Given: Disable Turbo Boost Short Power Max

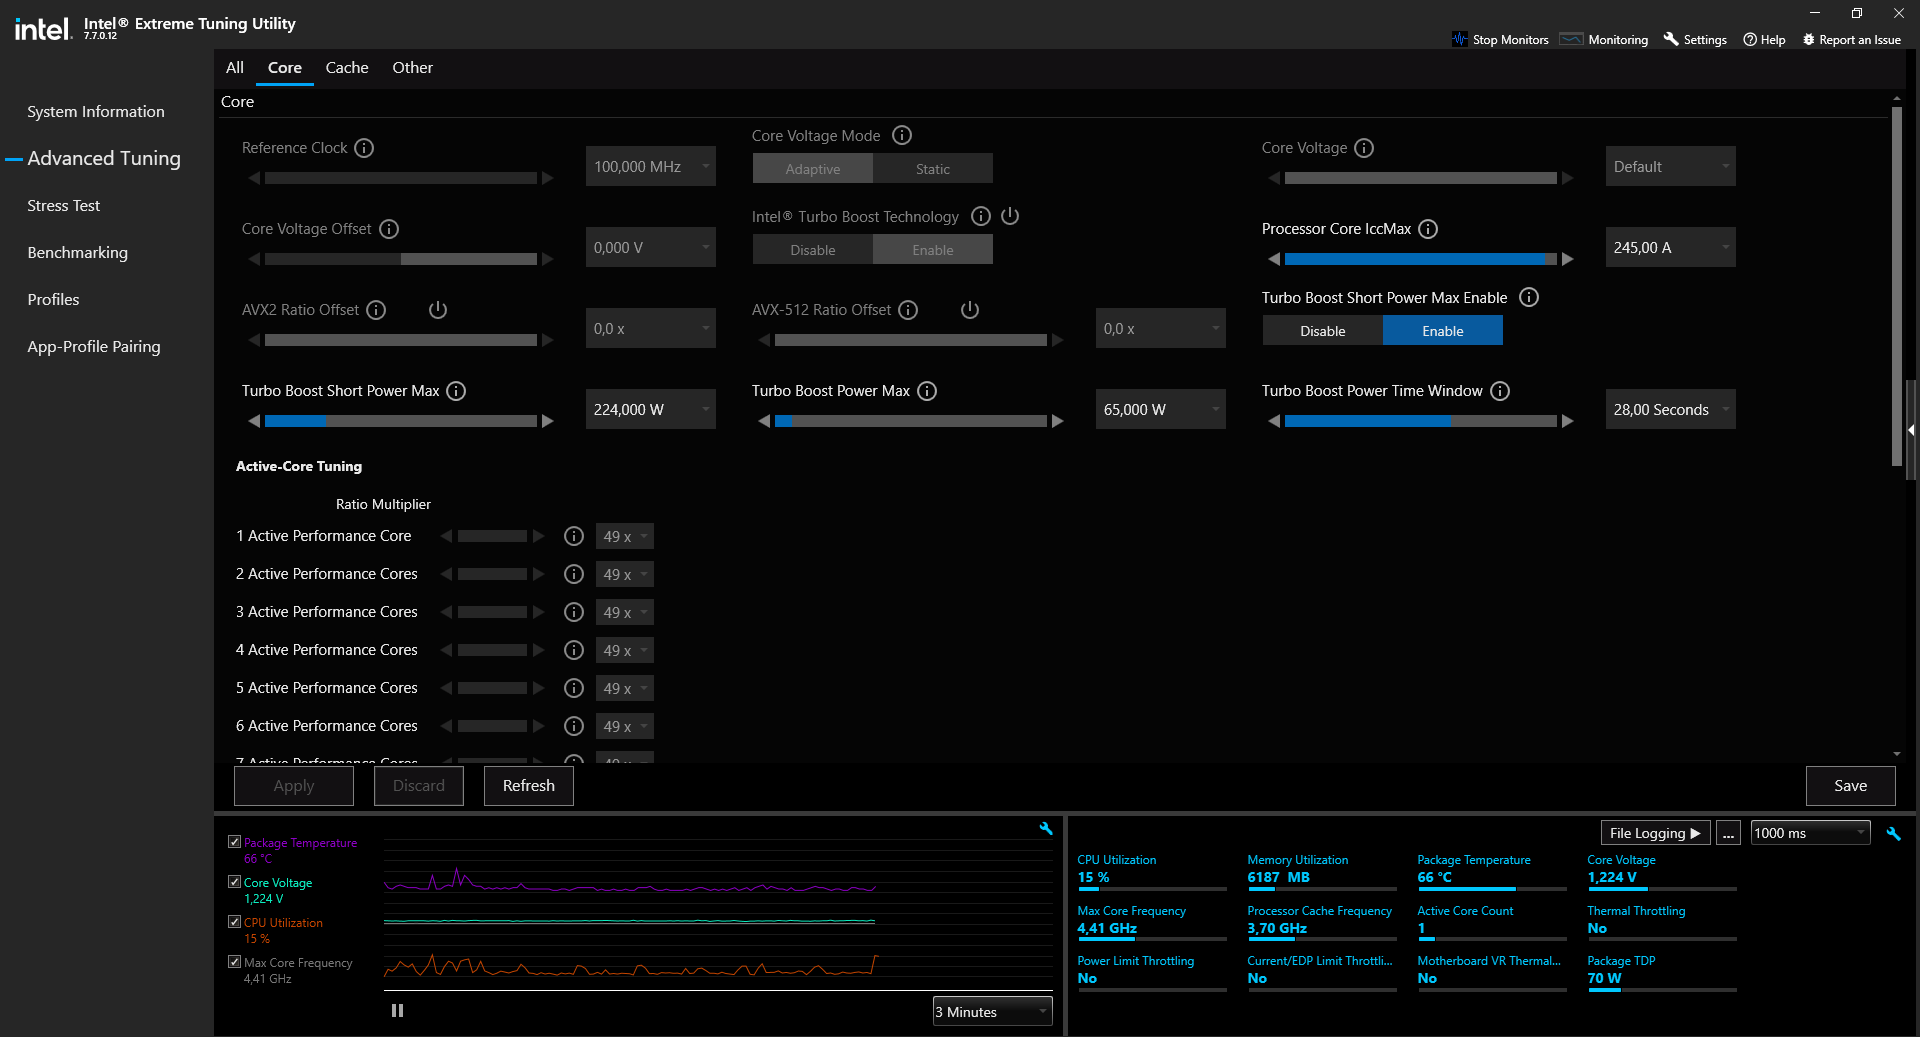Looking at the screenshot, I should click(1323, 331).
